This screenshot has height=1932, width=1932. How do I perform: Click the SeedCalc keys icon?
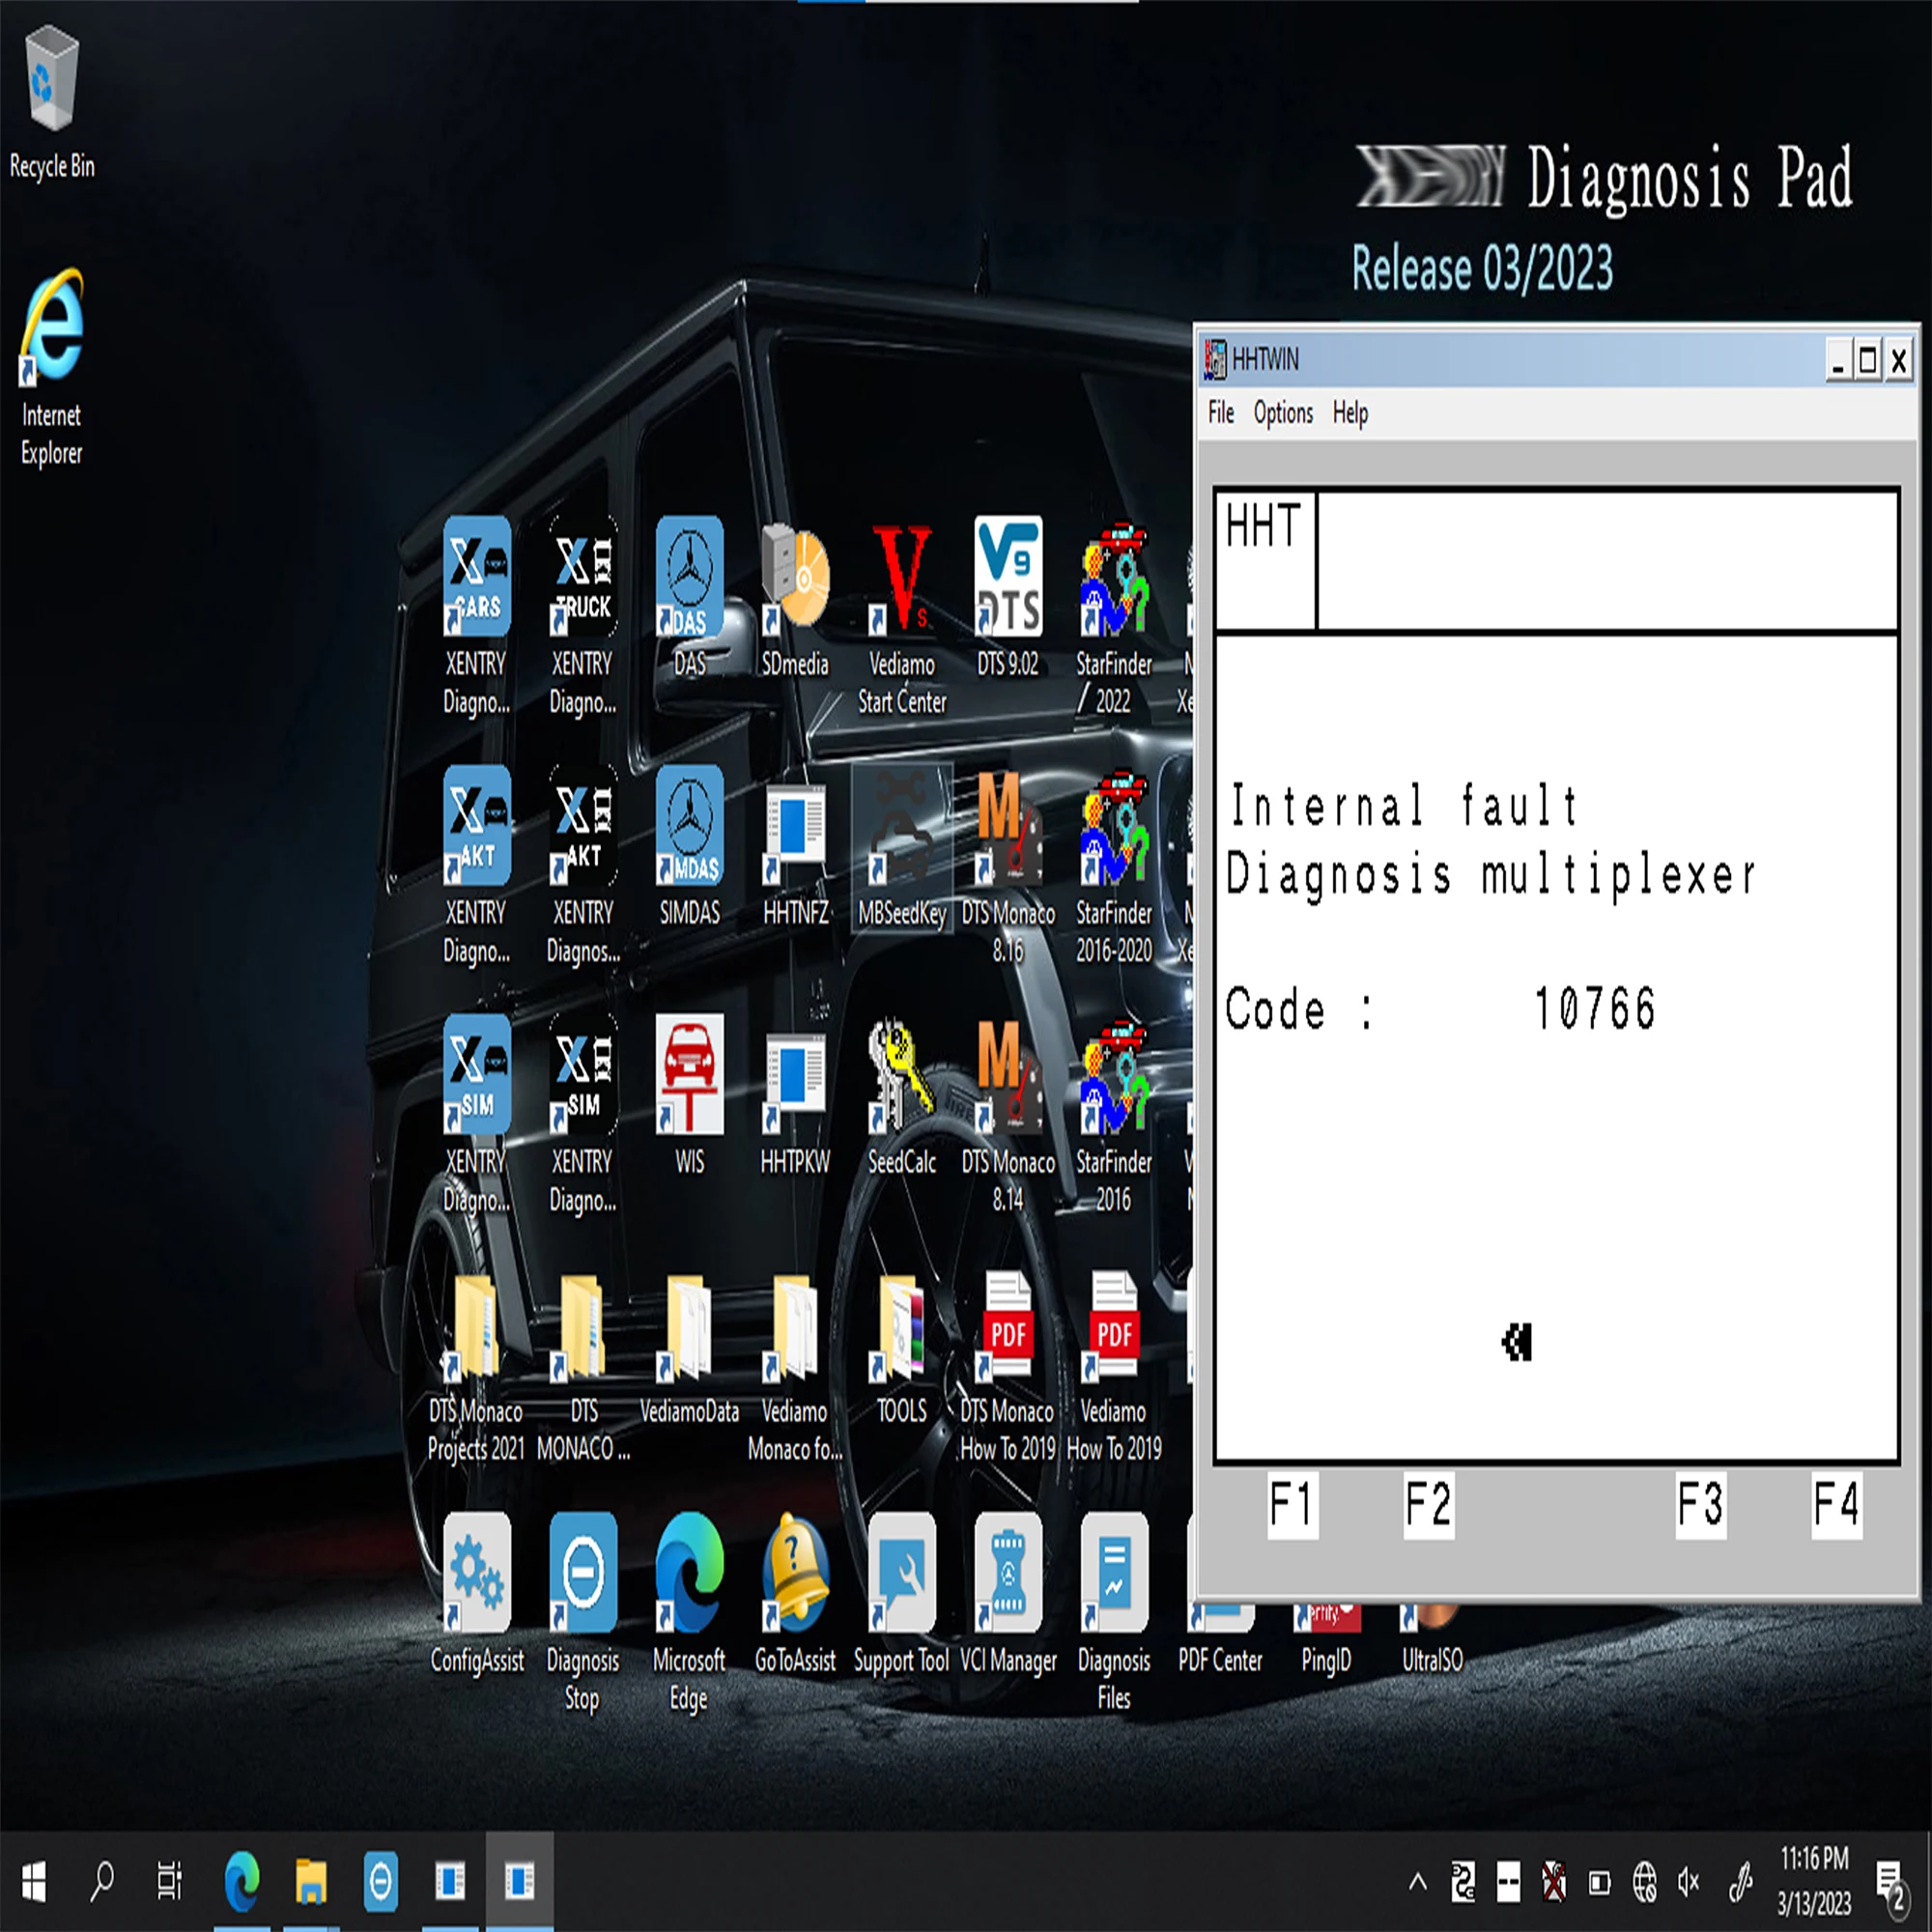pyautogui.click(x=902, y=1095)
